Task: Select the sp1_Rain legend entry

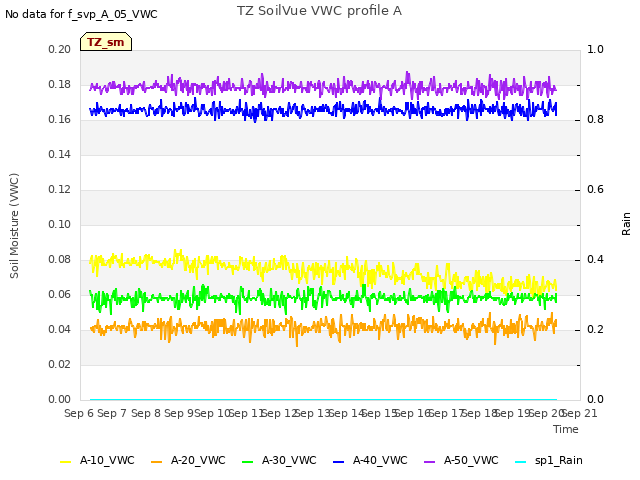Action: [549, 460]
